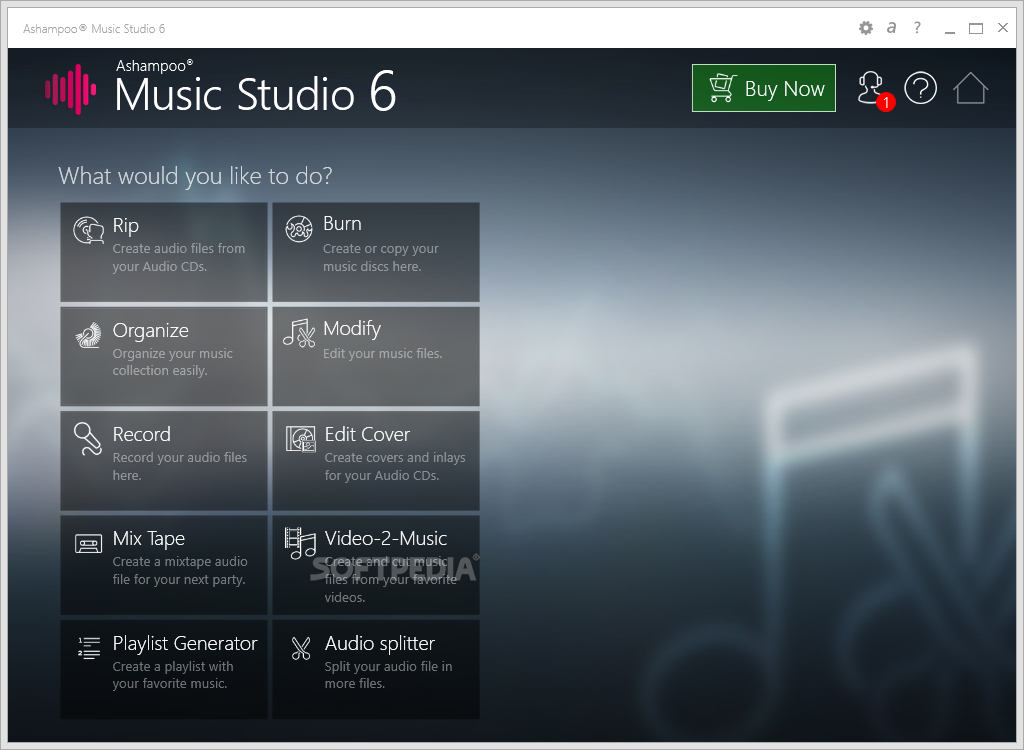Click 'Create or copy your music discs here.' text
Image resolution: width=1024 pixels, height=750 pixels.
click(x=381, y=257)
